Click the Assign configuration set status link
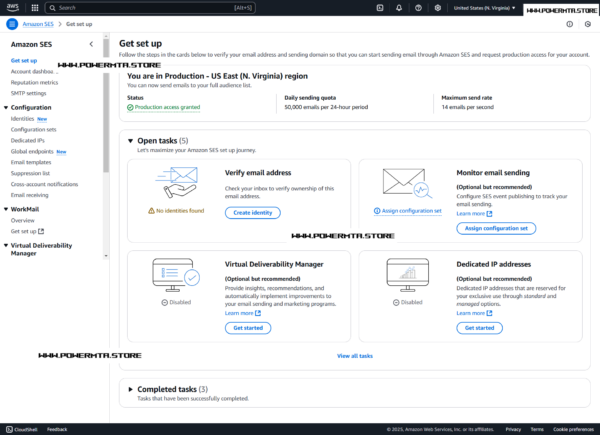The width and height of the screenshot is (600, 435). pos(411,211)
